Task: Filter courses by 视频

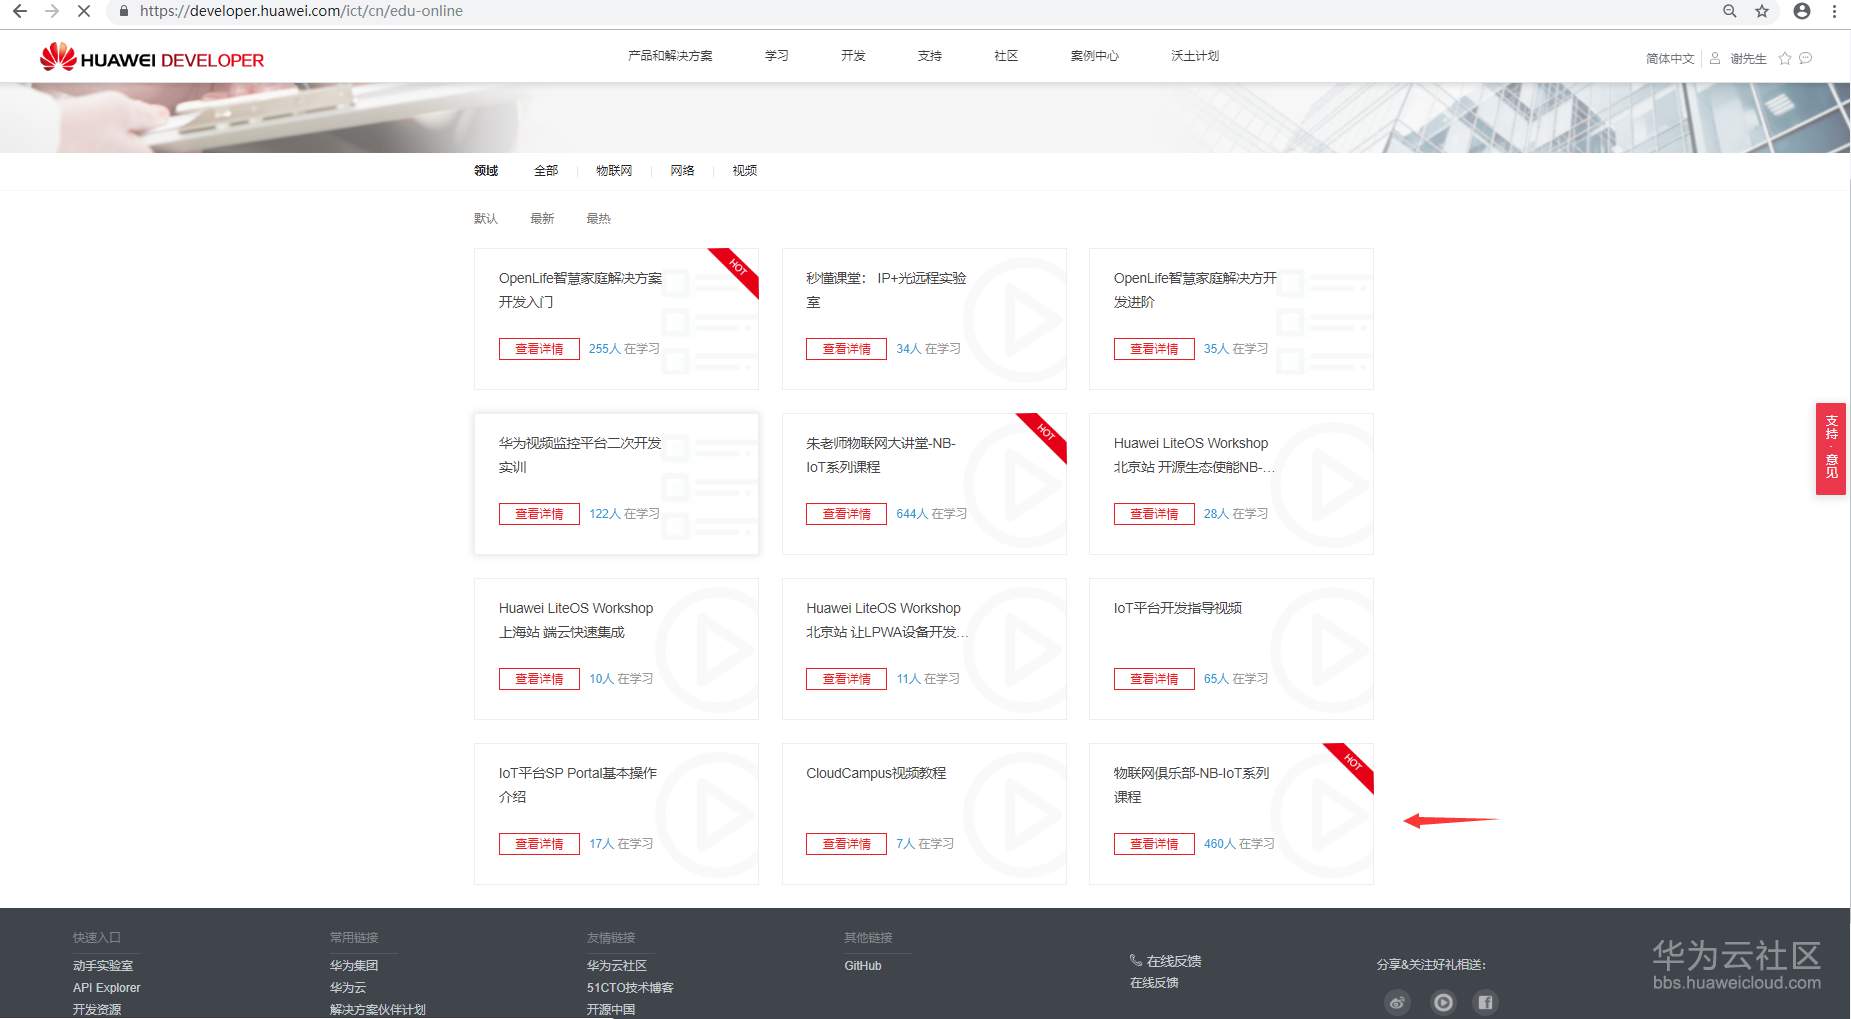Action: pos(745,171)
